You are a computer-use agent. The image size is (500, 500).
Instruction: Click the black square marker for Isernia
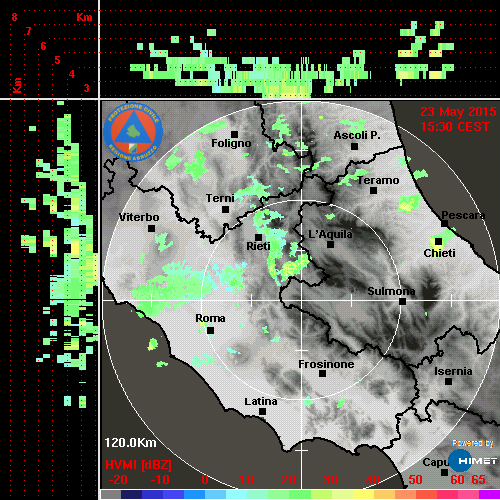click(x=448, y=381)
